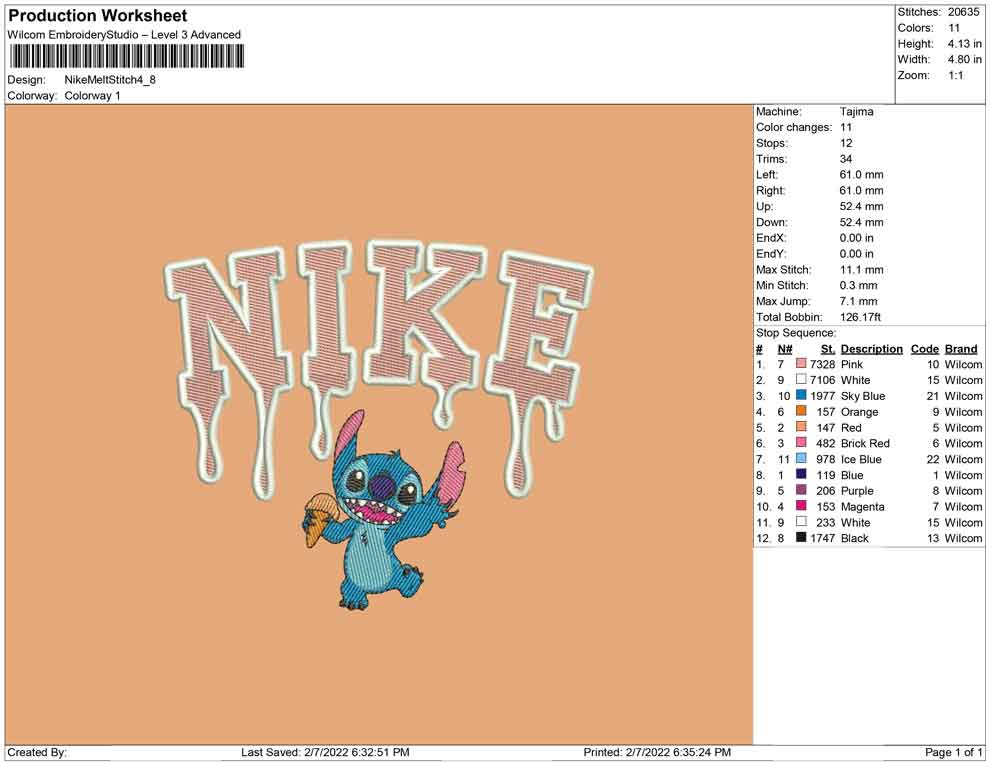Viewport: 990px width, 762px height.
Task: Click the white swatch for stitch 233
Action: [x=801, y=521]
